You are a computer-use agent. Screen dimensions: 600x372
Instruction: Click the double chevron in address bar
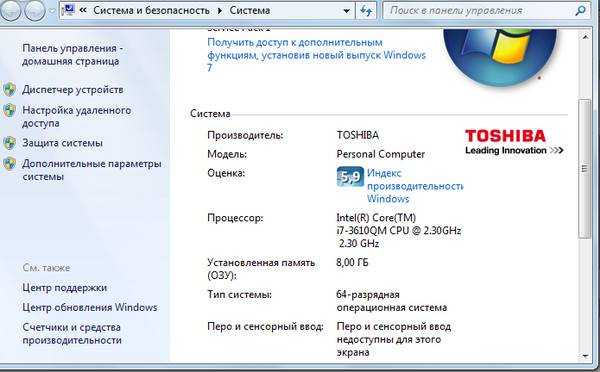tap(83, 10)
